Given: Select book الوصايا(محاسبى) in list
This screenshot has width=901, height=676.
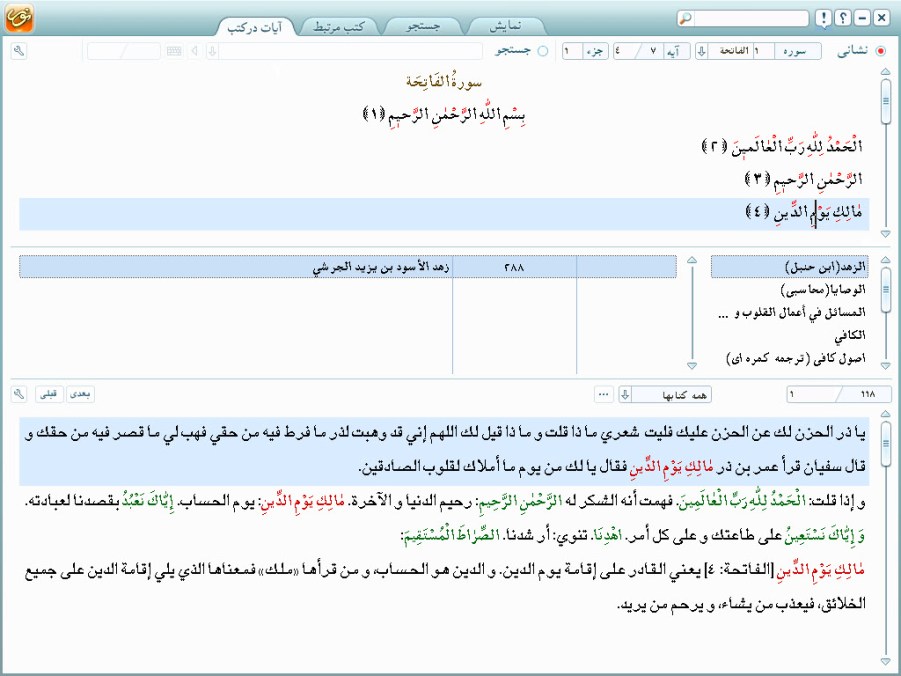Looking at the screenshot, I should 789,290.
